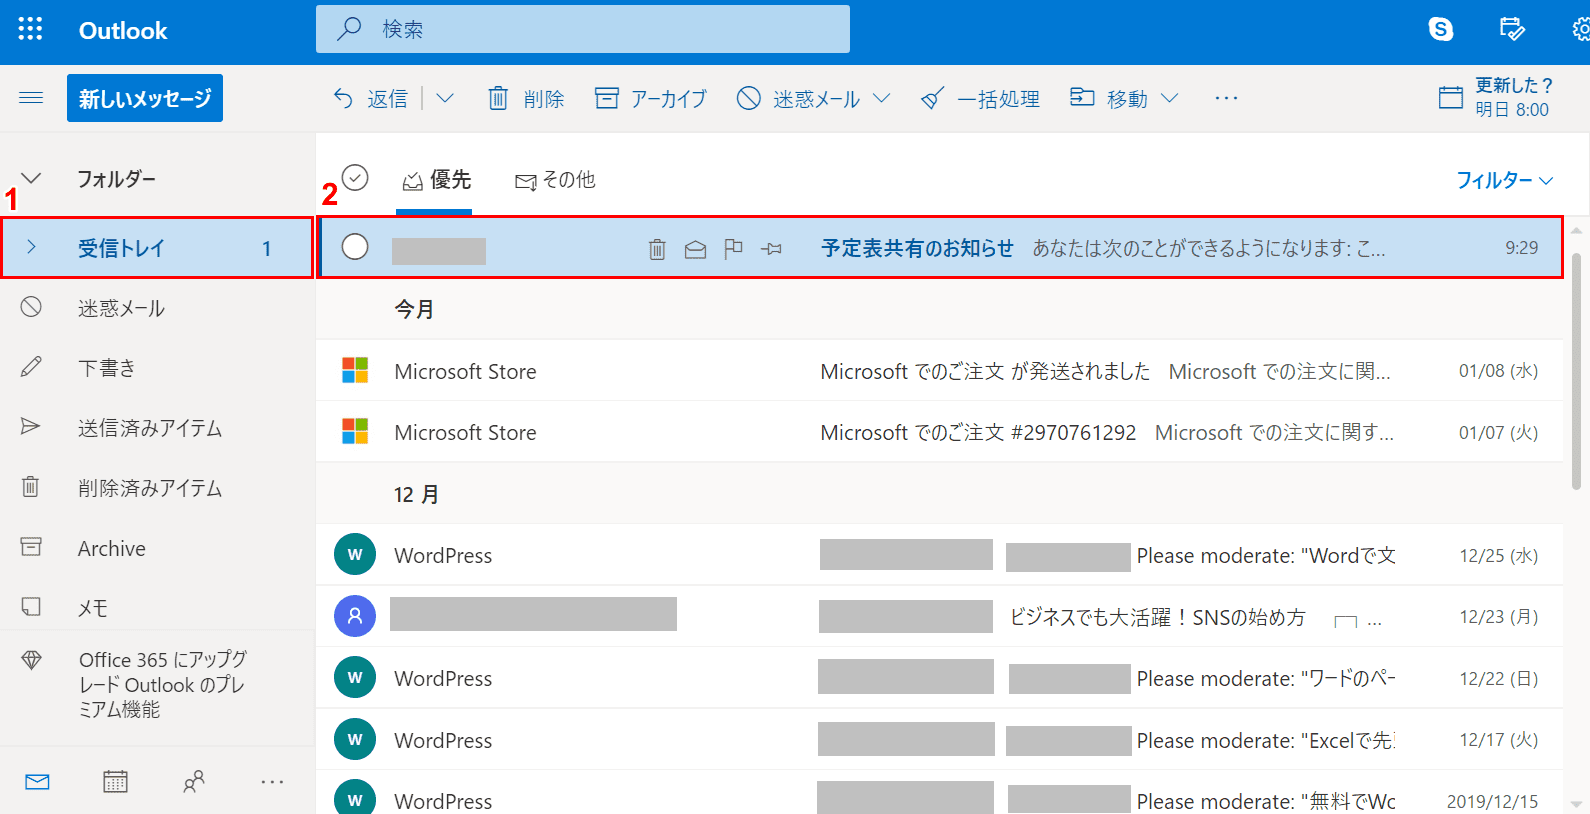Open the メモ notes folder
1590x814 pixels.
coord(157,608)
